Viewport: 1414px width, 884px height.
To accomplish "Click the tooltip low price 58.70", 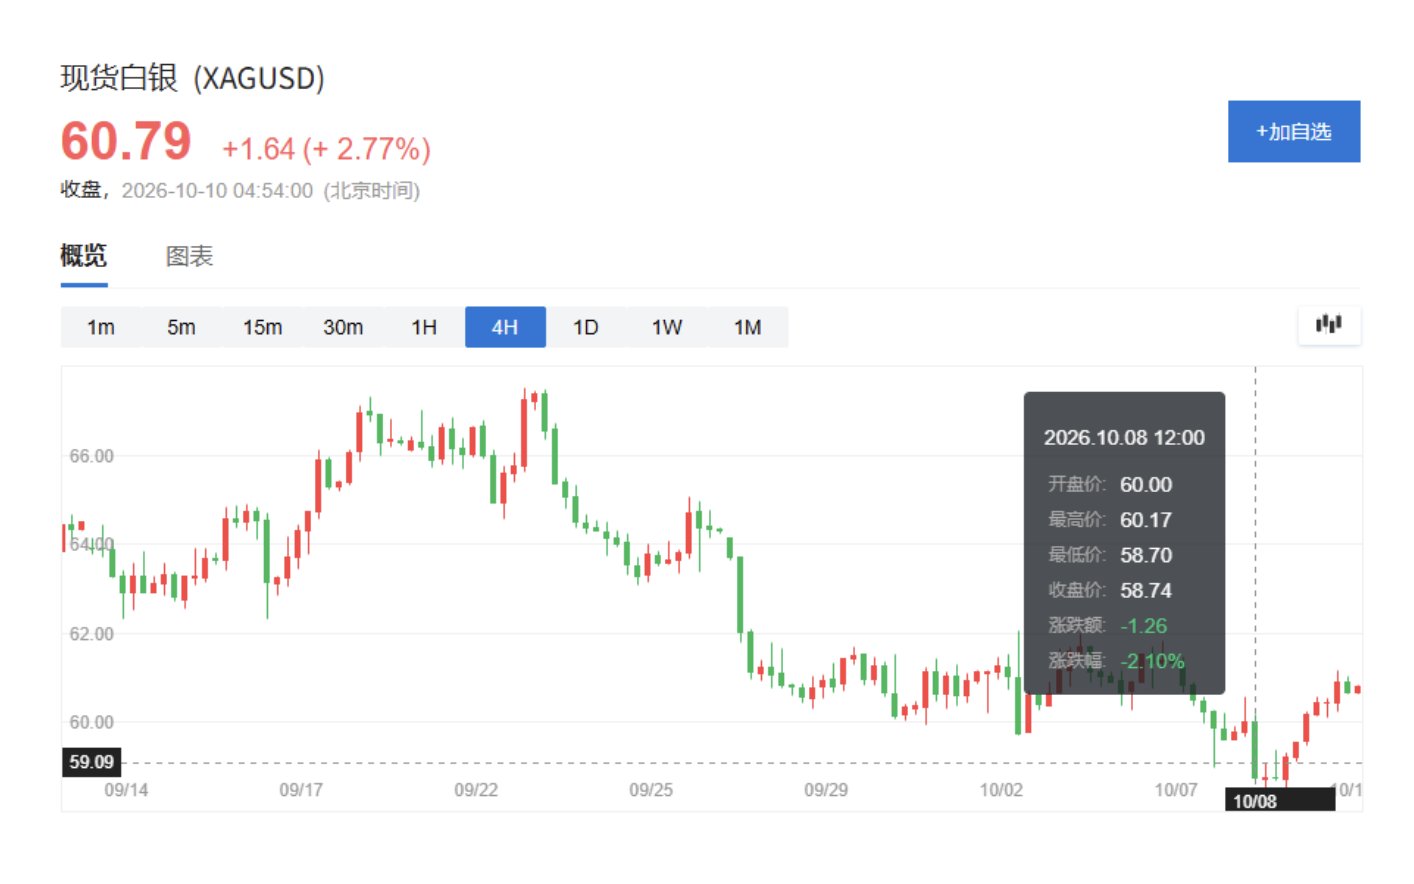I will point(1146,555).
